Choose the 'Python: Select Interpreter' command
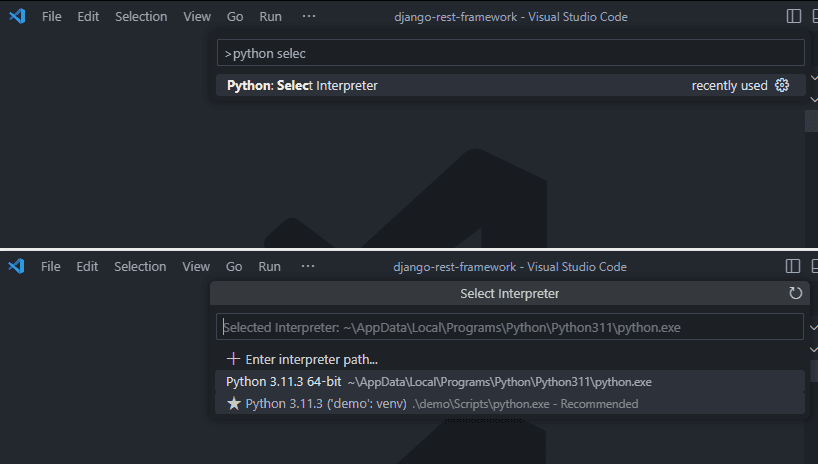This screenshot has width=818, height=464. 510,85
